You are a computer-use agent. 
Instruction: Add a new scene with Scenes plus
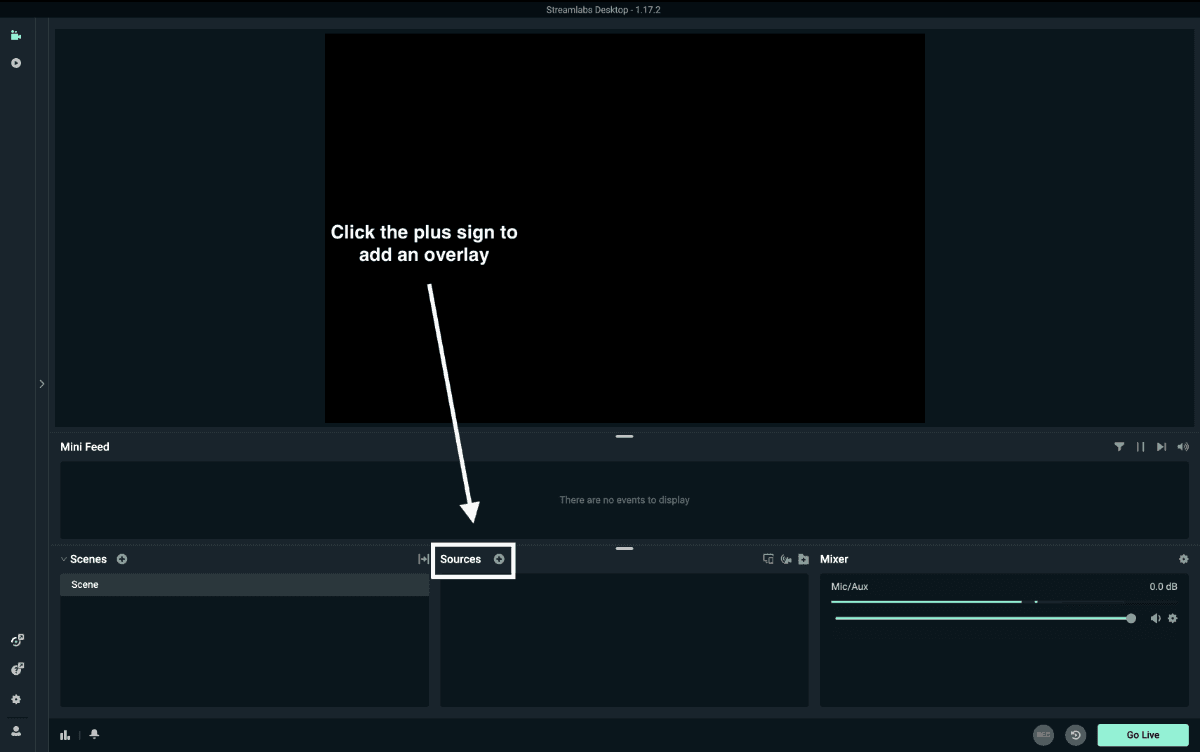122,559
